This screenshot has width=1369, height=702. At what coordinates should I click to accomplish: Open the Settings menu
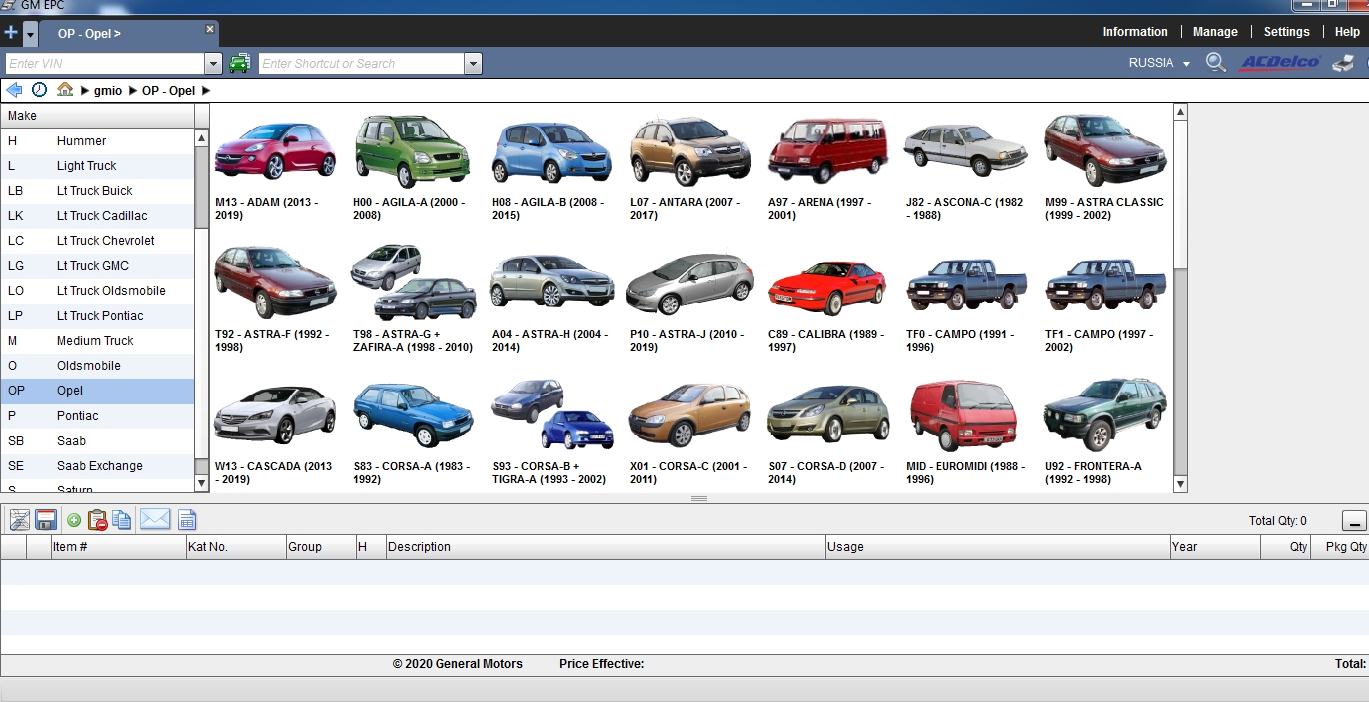pyautogui.click(x=1286, y=32)
